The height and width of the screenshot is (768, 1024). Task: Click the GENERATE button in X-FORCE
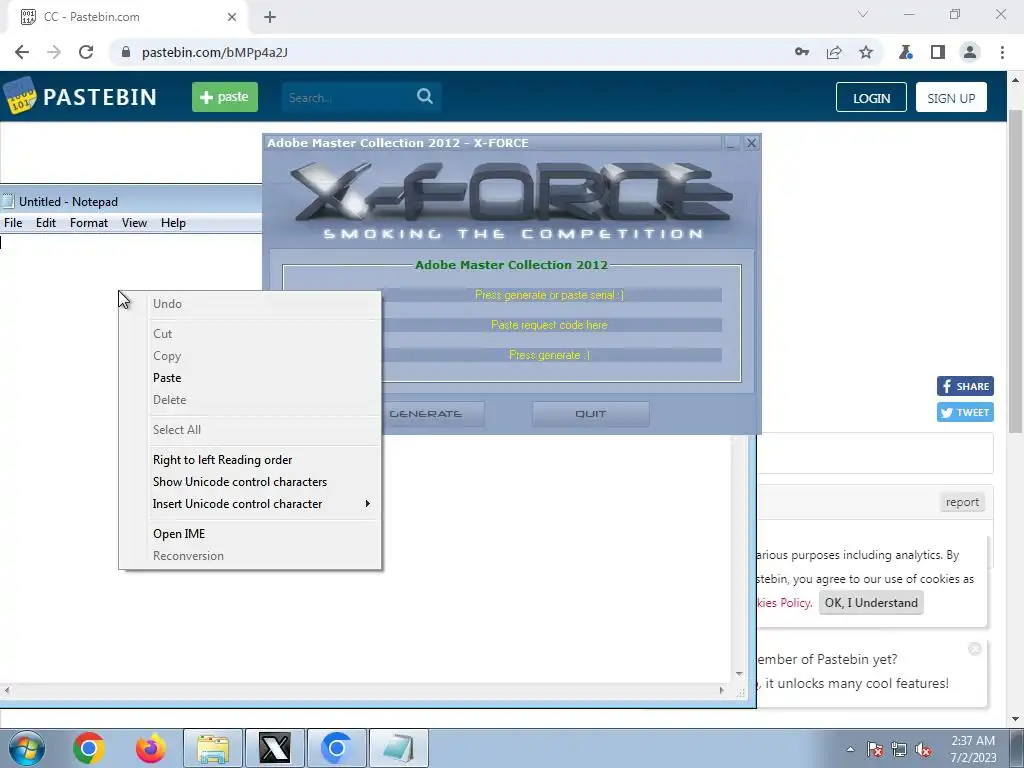(x=432, y=414)
